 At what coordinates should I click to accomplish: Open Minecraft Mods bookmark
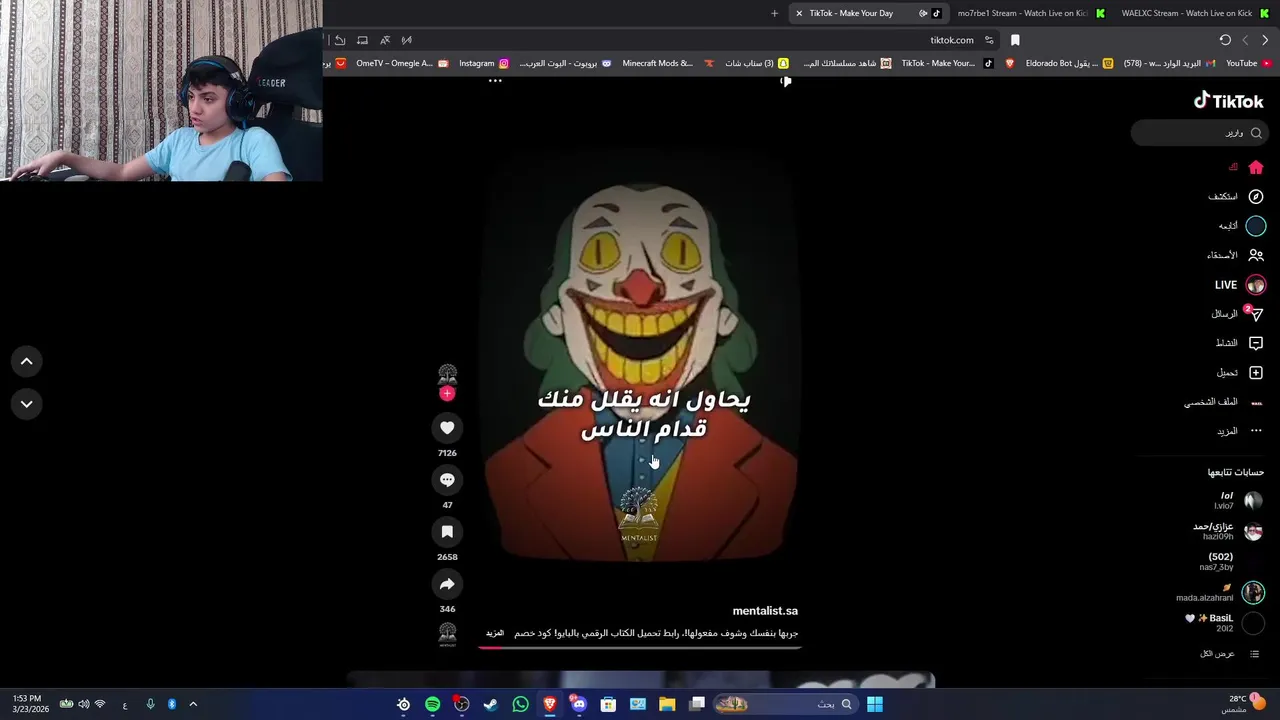click(x=668, y=63)
